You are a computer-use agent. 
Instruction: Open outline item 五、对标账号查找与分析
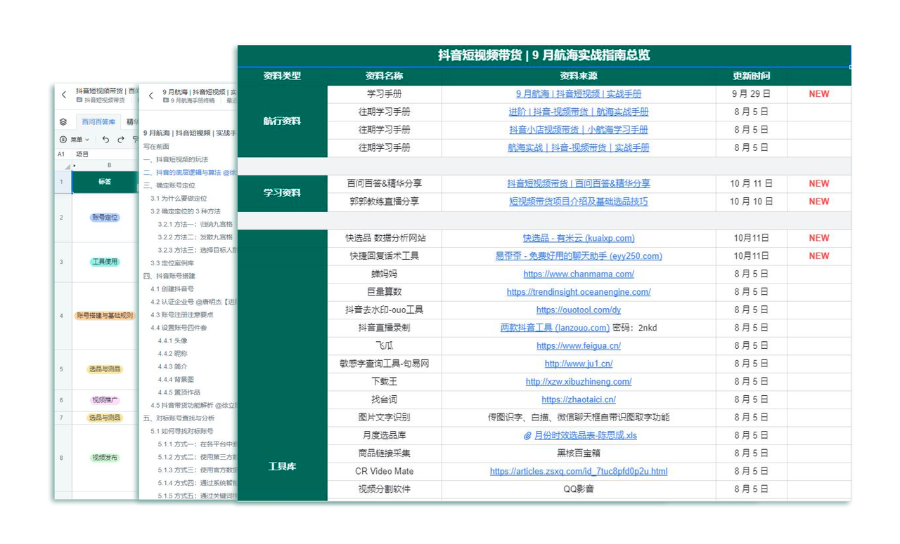pyautogui.click(x=179, y=418)
